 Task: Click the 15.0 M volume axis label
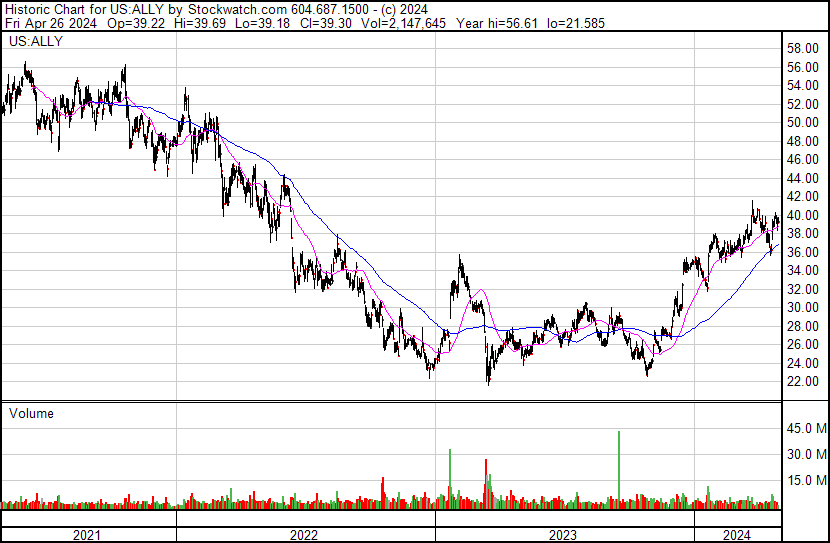[806, 480]
